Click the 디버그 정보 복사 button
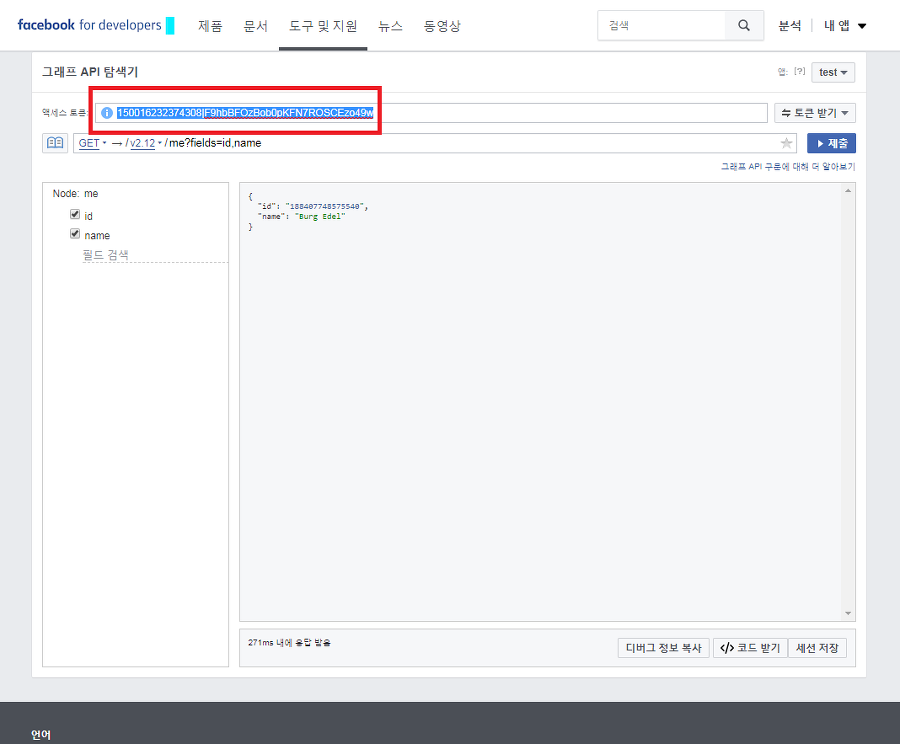Image resolution: width=900 pixels, height=744 pixels. pyautogui.click(x=664, y=648)
